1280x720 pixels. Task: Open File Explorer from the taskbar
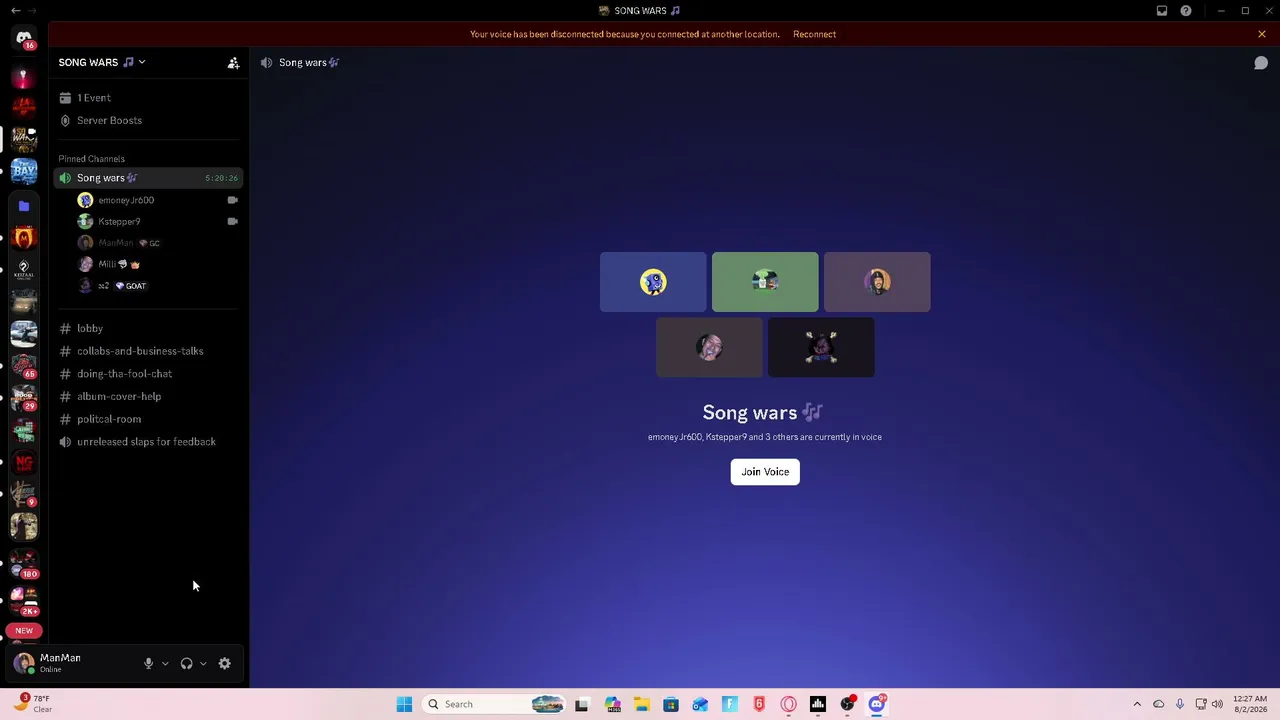[x=641, y=704]
